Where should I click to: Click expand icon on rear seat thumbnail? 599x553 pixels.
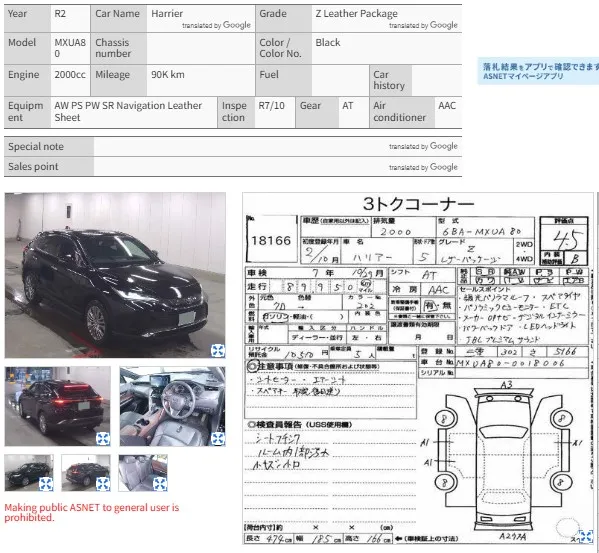tap(160, 484)
